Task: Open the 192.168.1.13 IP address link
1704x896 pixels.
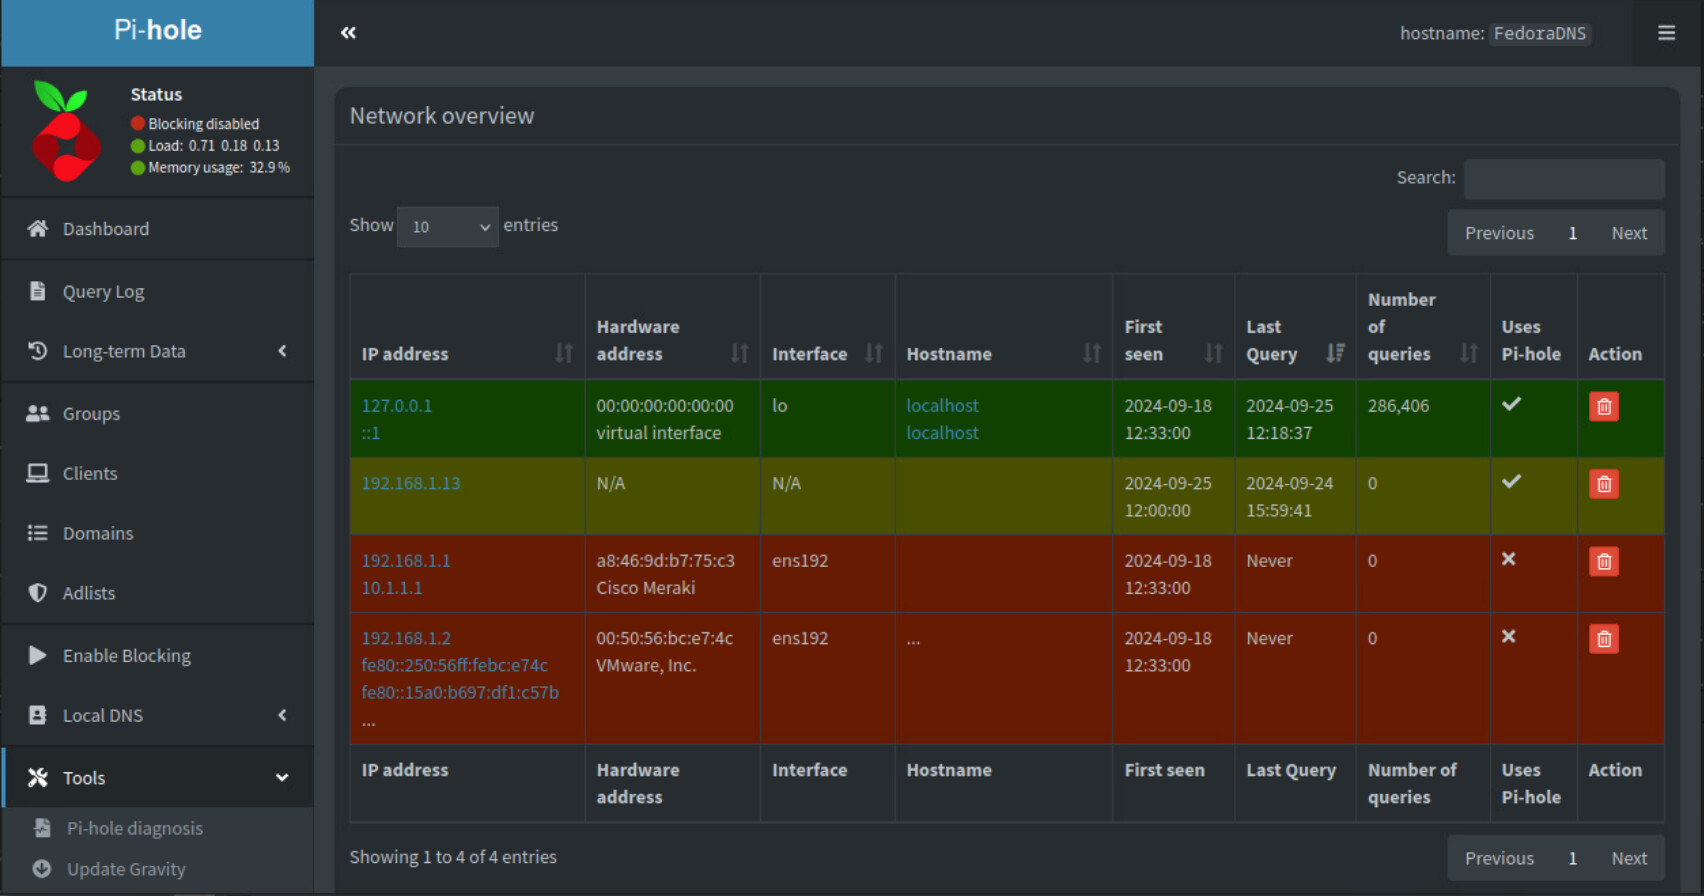Action: point(411,484)
